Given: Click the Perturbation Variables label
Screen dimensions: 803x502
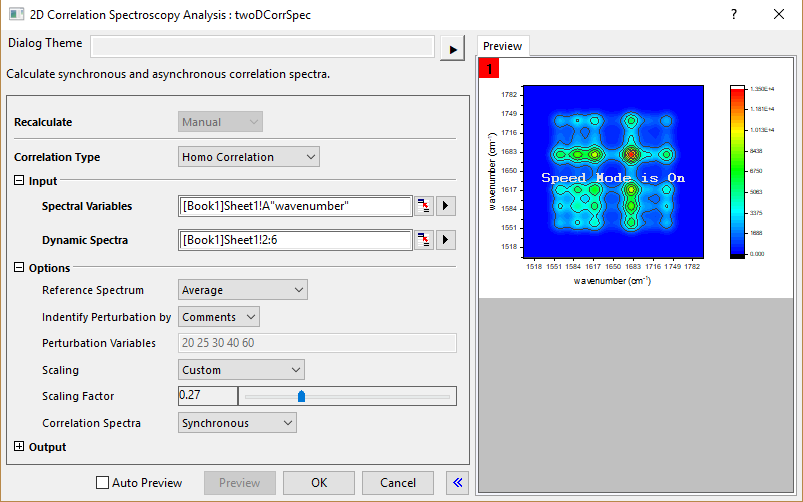Looking at the screenshot, I should 99,343.
